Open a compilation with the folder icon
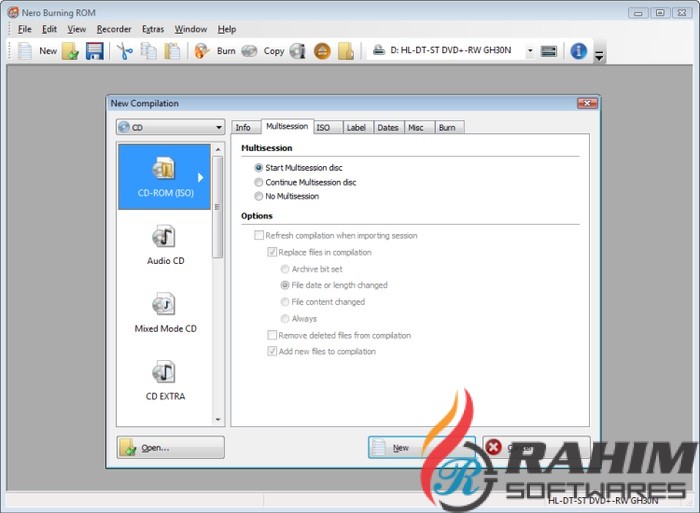This screenshot has width=700, height=513. tap(71, 51)
